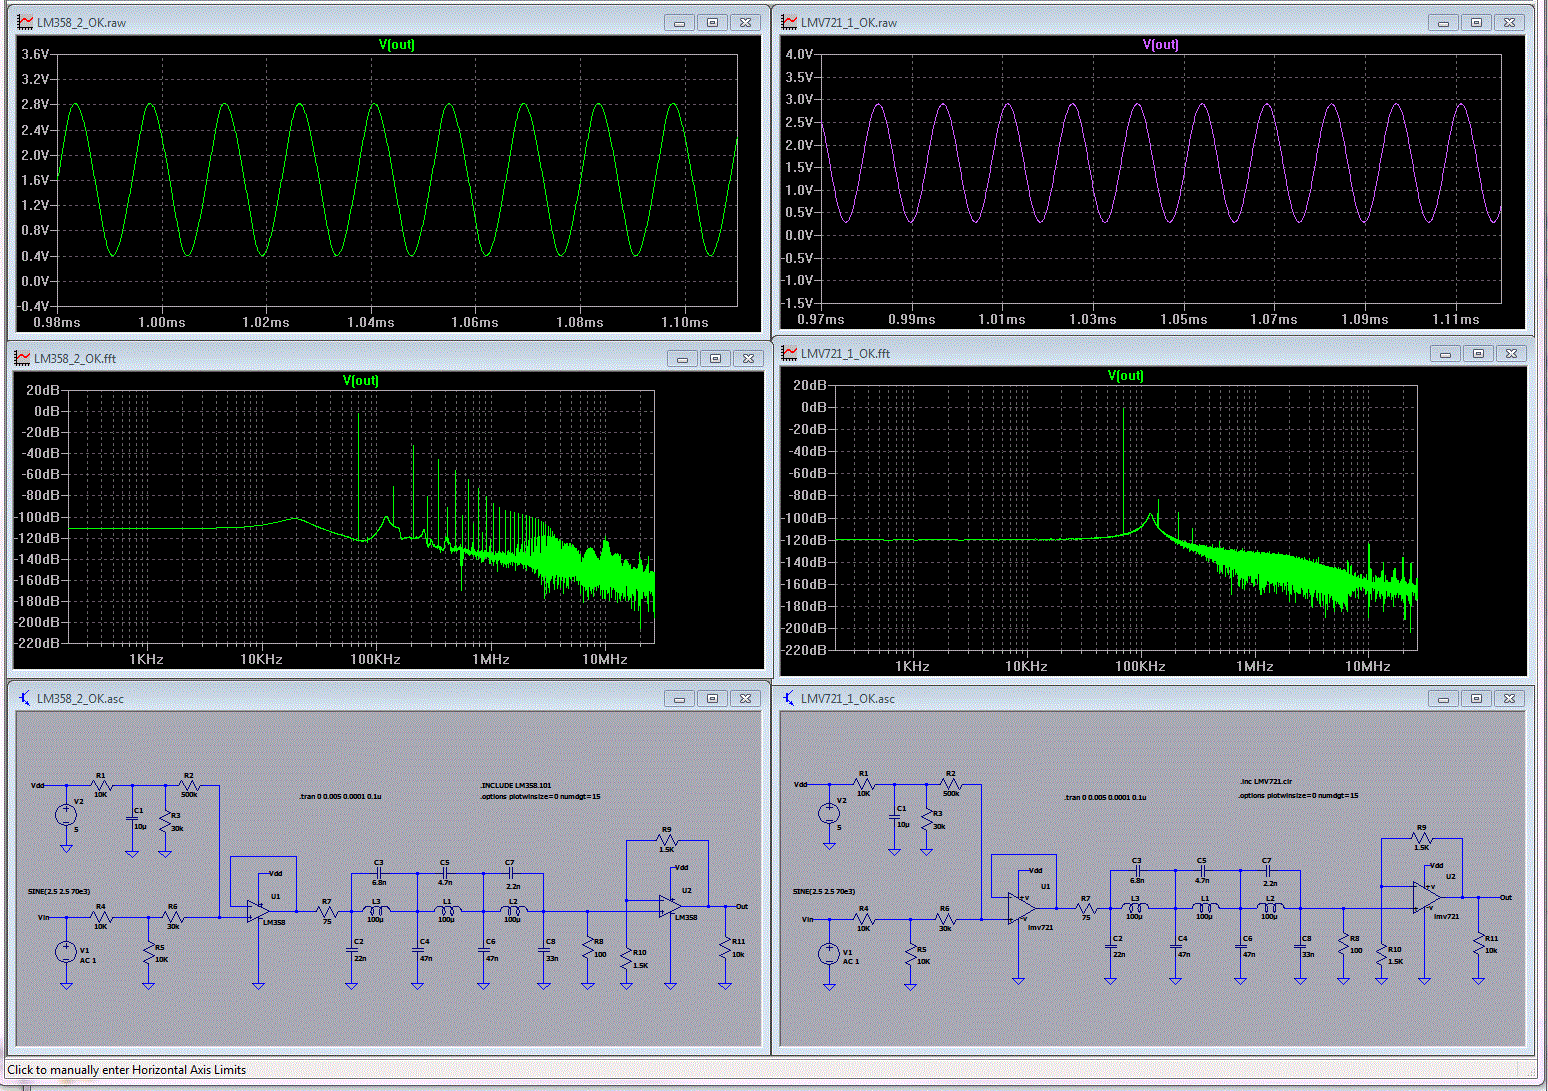Screen dimensions: 1548x1091
Task: Click the .tran directive in LM358 schematic
Action: point(340,797)
